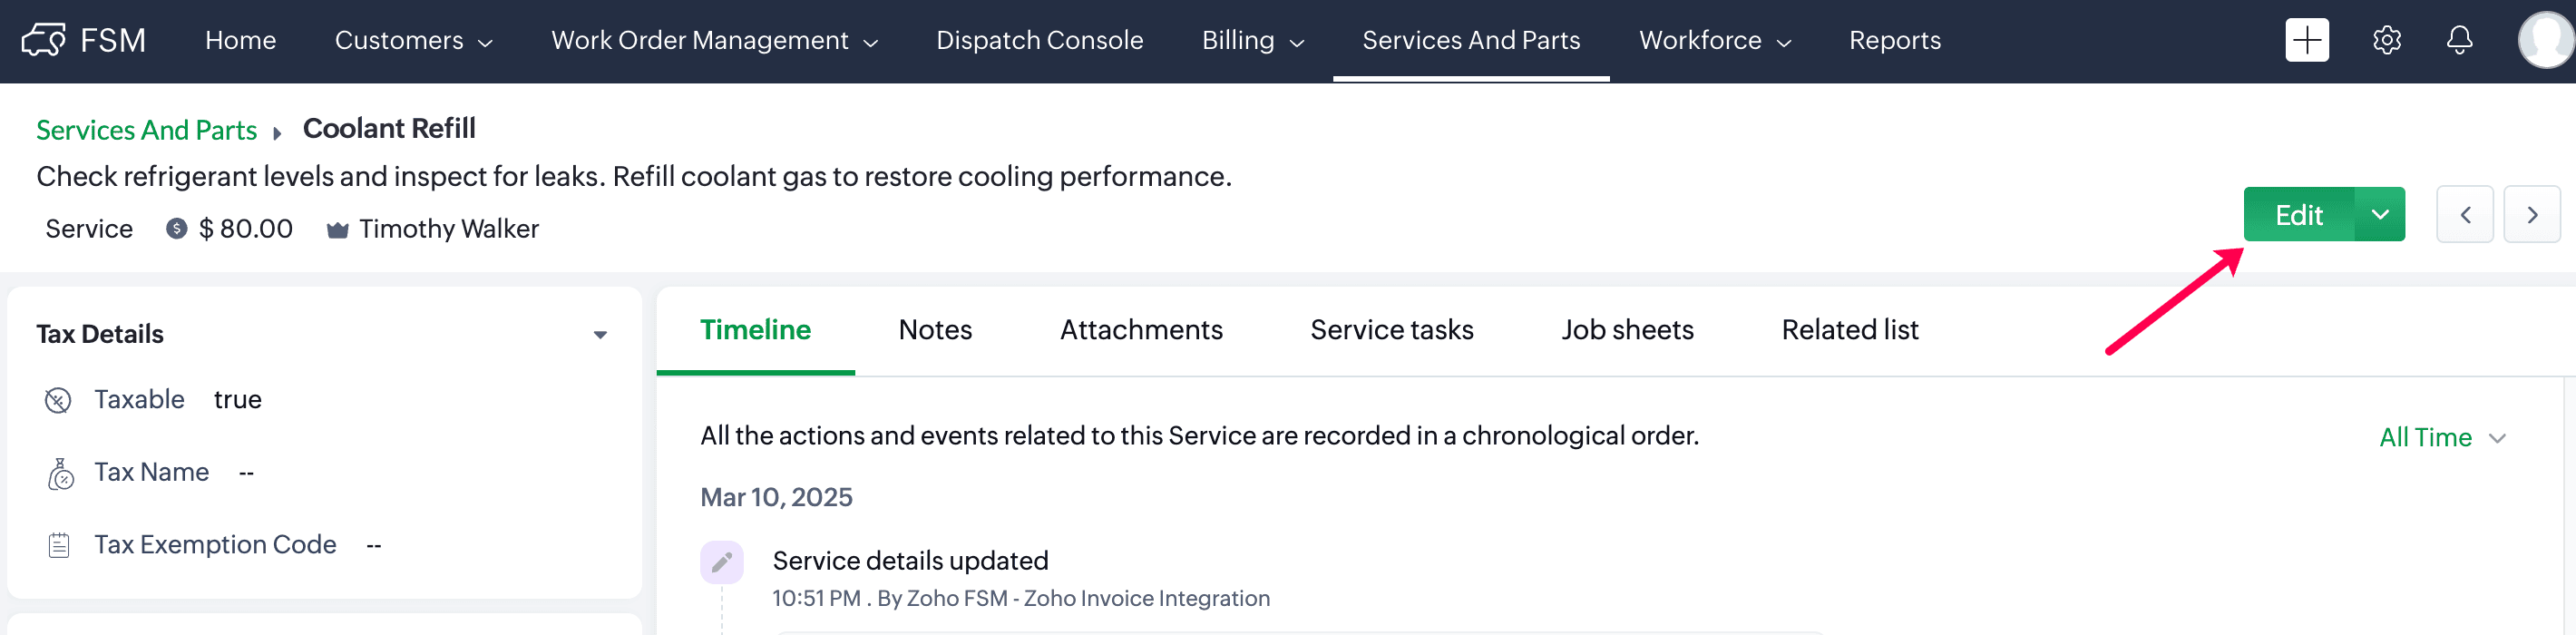Open the Customers menu
This screenshot has height=635, width=2576.
(413, 40)
